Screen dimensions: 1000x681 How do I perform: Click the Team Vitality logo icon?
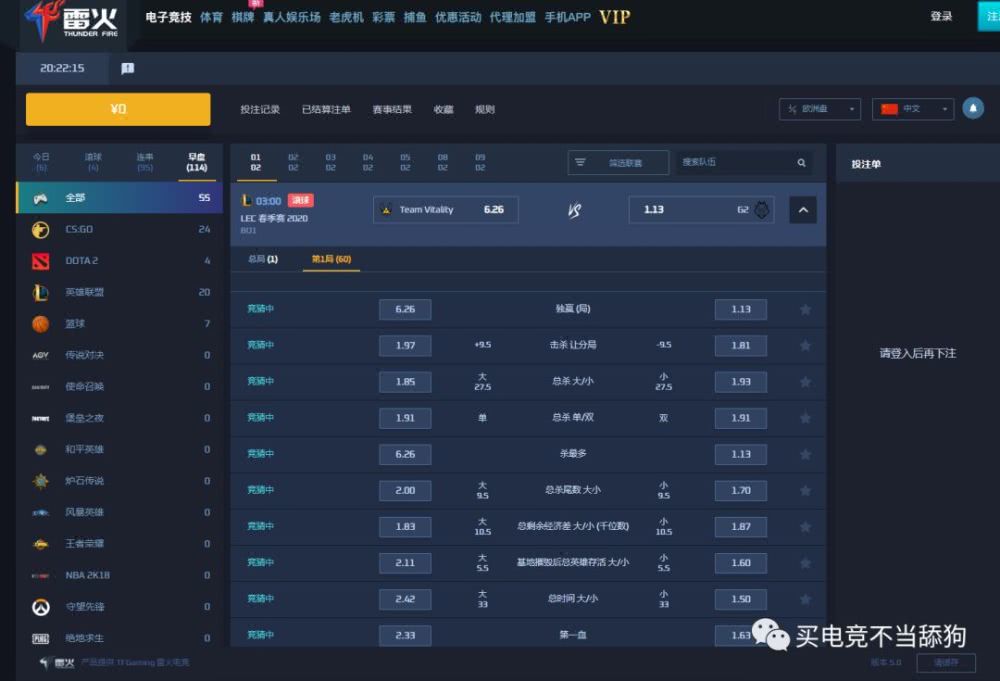(386, 210)
